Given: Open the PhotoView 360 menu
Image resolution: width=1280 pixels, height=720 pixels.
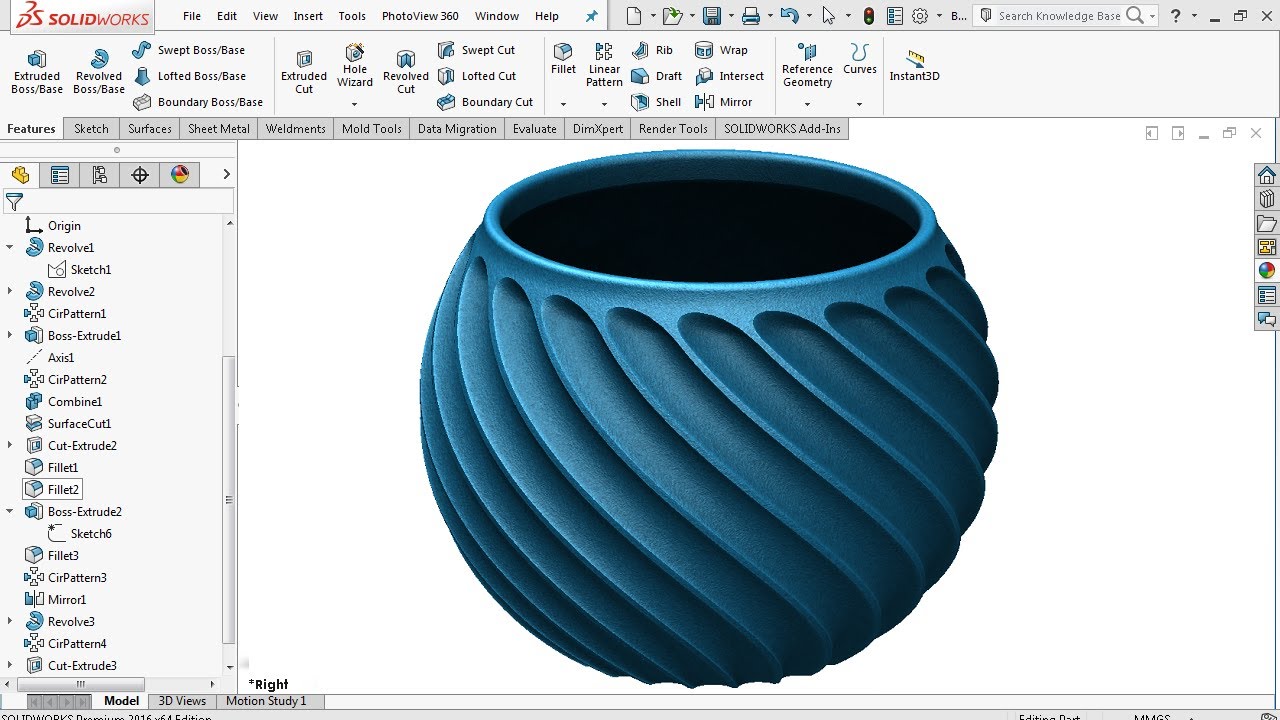Looking at the screenshot, I should click(x=420, y=16).
